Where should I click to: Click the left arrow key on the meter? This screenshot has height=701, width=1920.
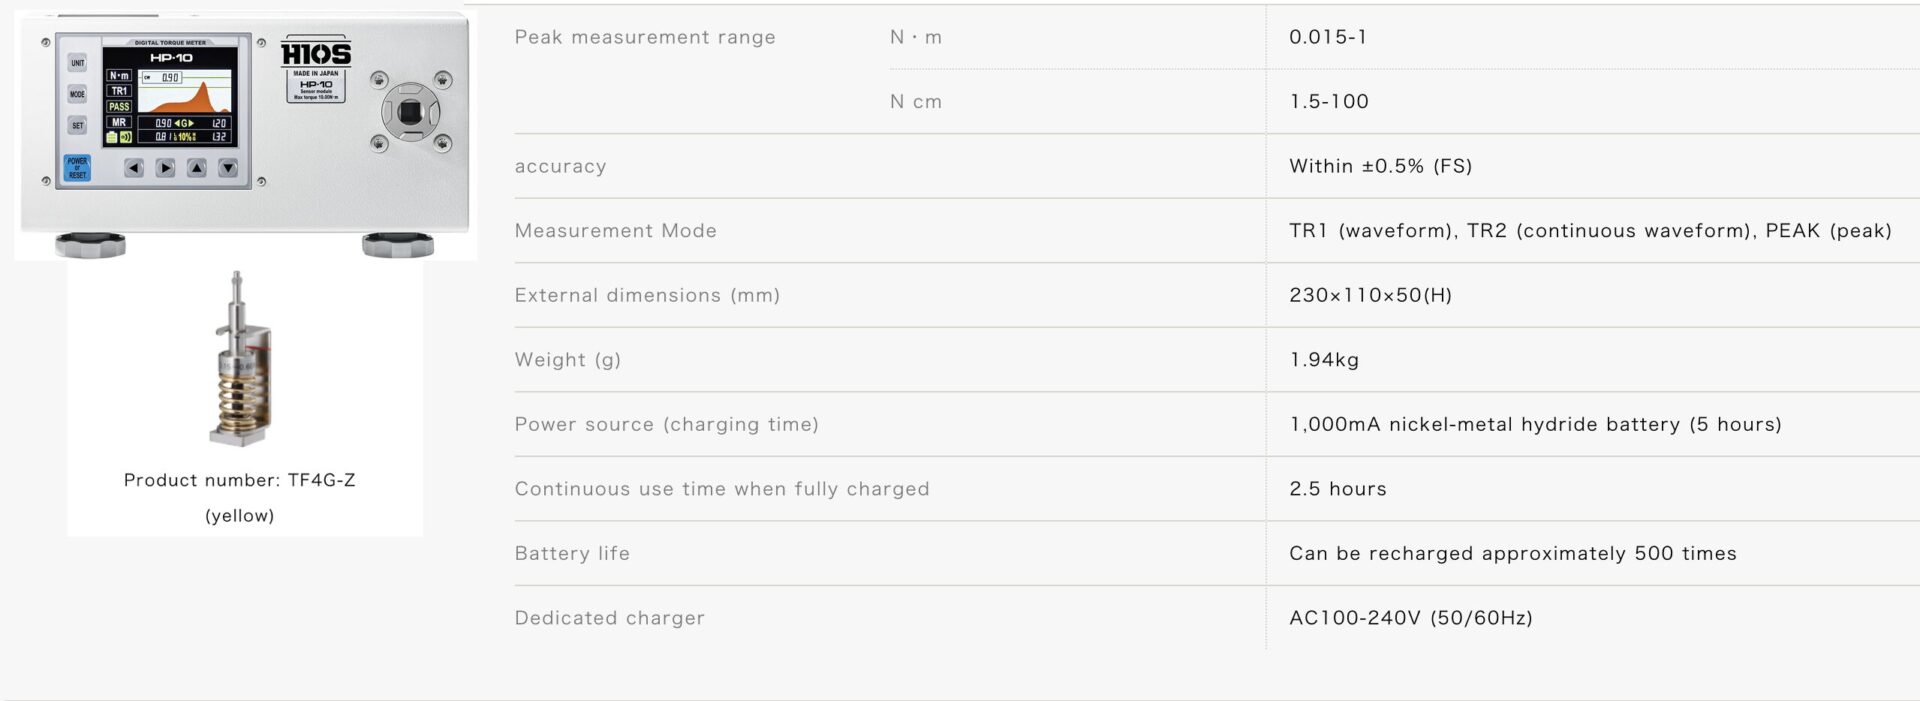click(134, 168)
